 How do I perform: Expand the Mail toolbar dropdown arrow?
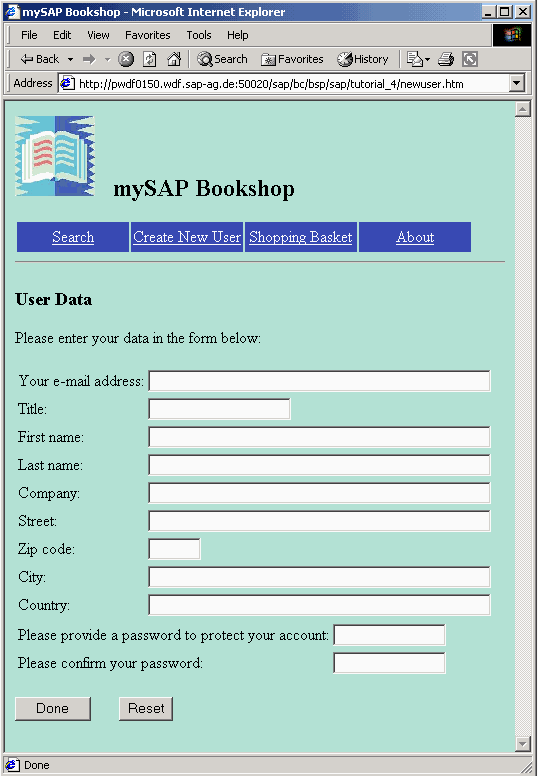[428, 60]
